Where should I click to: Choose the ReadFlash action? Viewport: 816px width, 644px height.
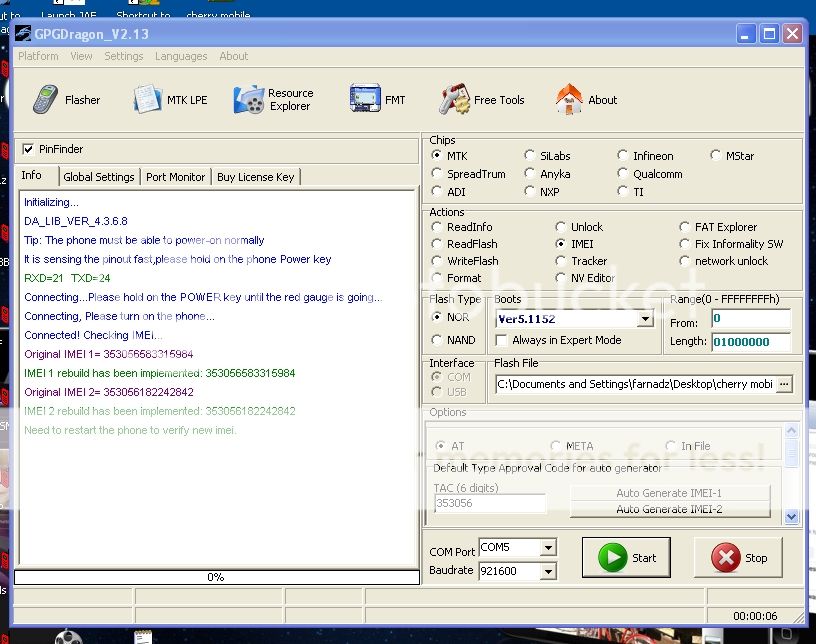click(x=437, y=244)
